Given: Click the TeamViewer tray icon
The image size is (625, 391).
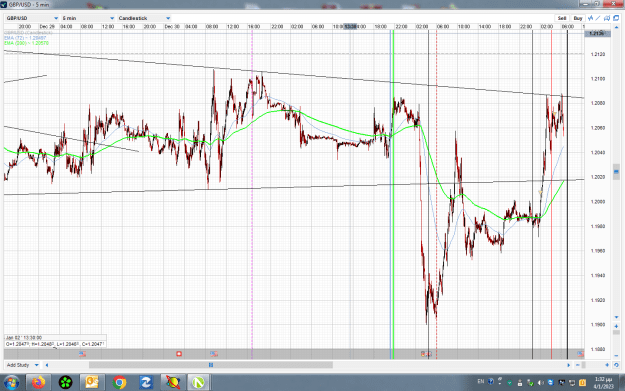Looking at the screenshot, I should [x=551, y=382].
